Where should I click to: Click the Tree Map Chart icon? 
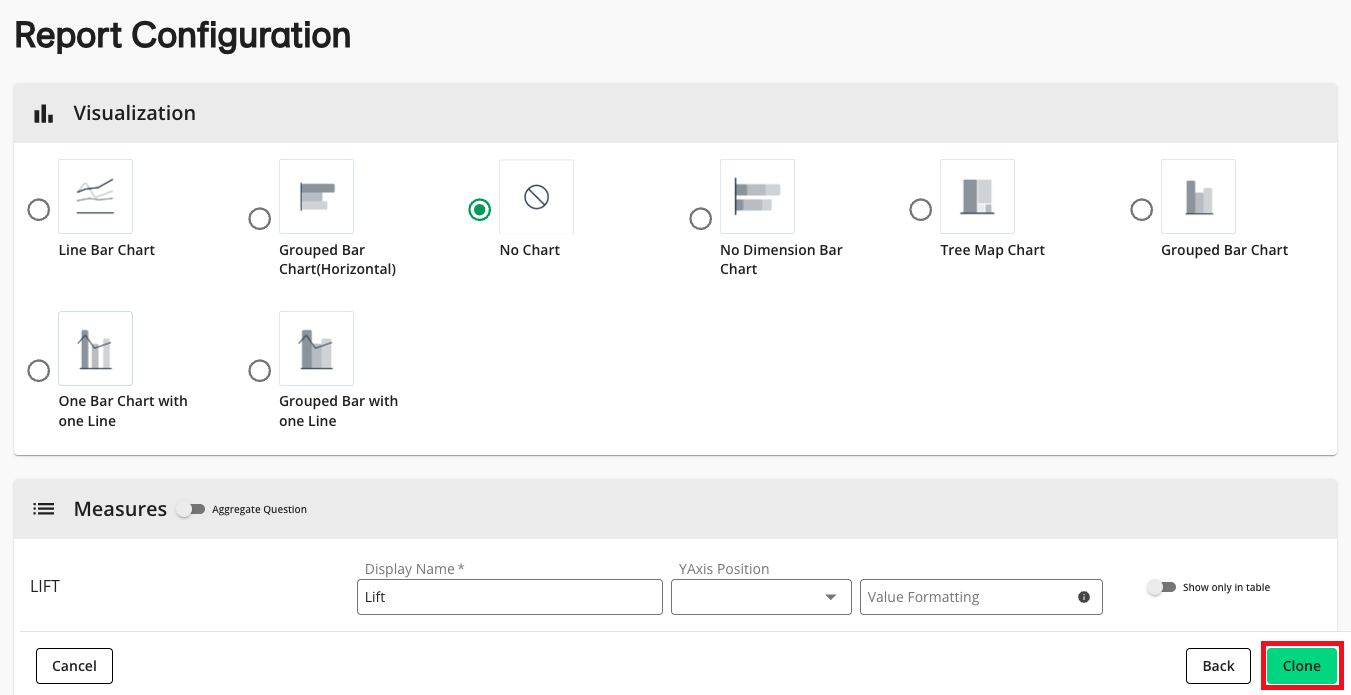pyautogui.click(x=977, y=196)
